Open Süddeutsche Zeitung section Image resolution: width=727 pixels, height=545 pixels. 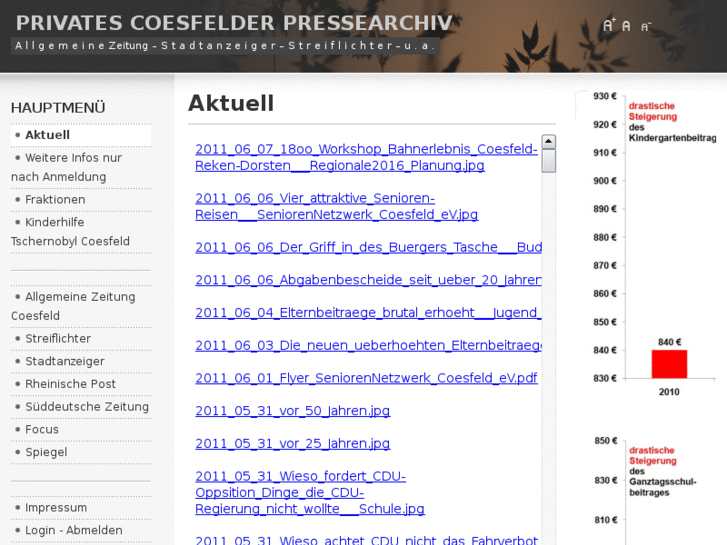[x=81, y=406]
